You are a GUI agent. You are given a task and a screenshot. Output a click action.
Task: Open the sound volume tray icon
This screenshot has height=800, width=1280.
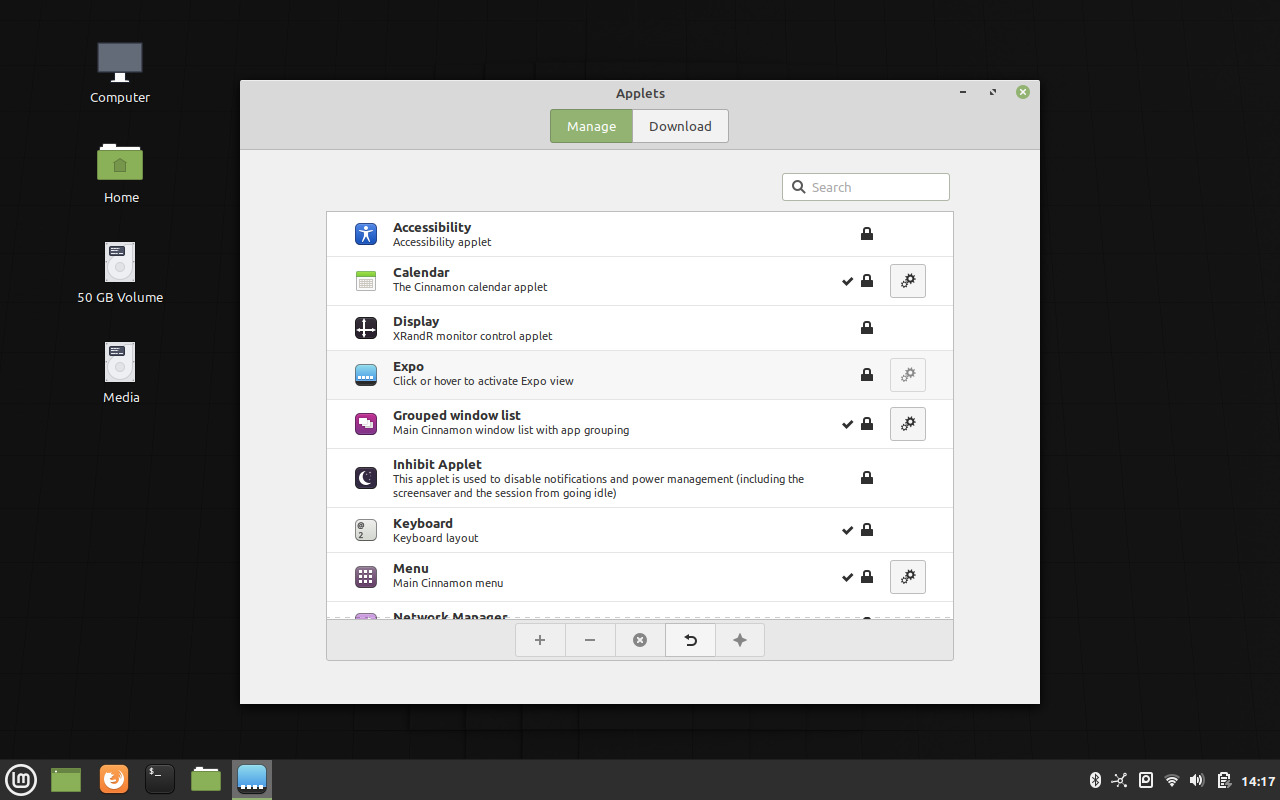1197,780
